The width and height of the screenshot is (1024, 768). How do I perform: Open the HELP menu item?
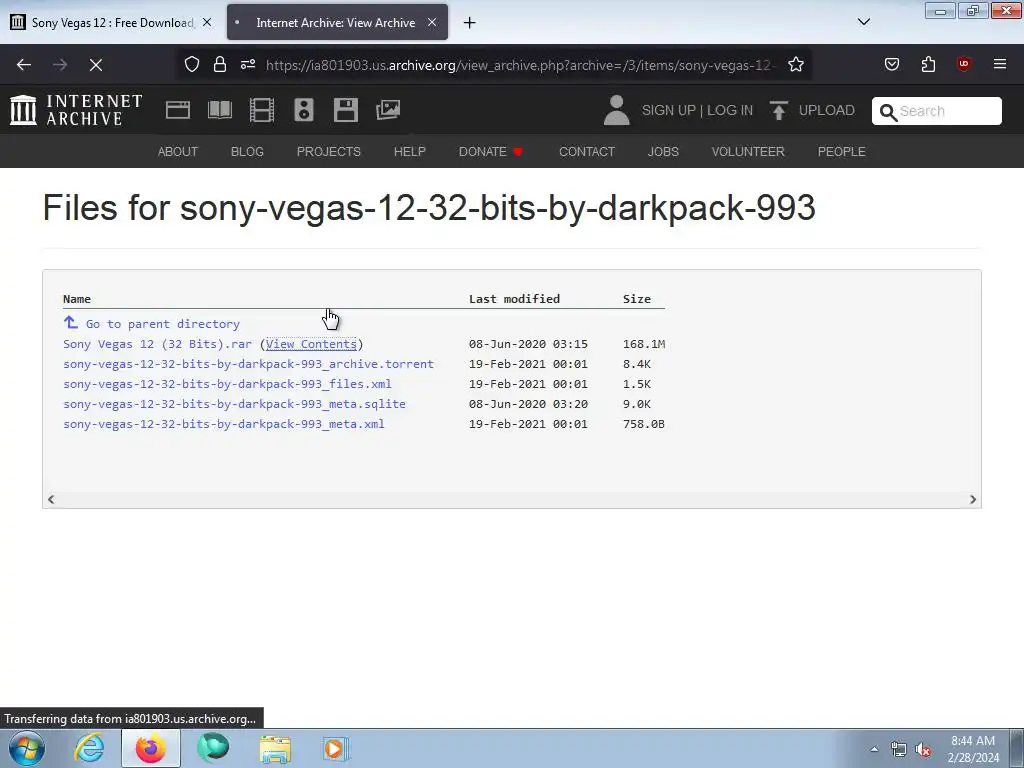(x=409, y=152)
